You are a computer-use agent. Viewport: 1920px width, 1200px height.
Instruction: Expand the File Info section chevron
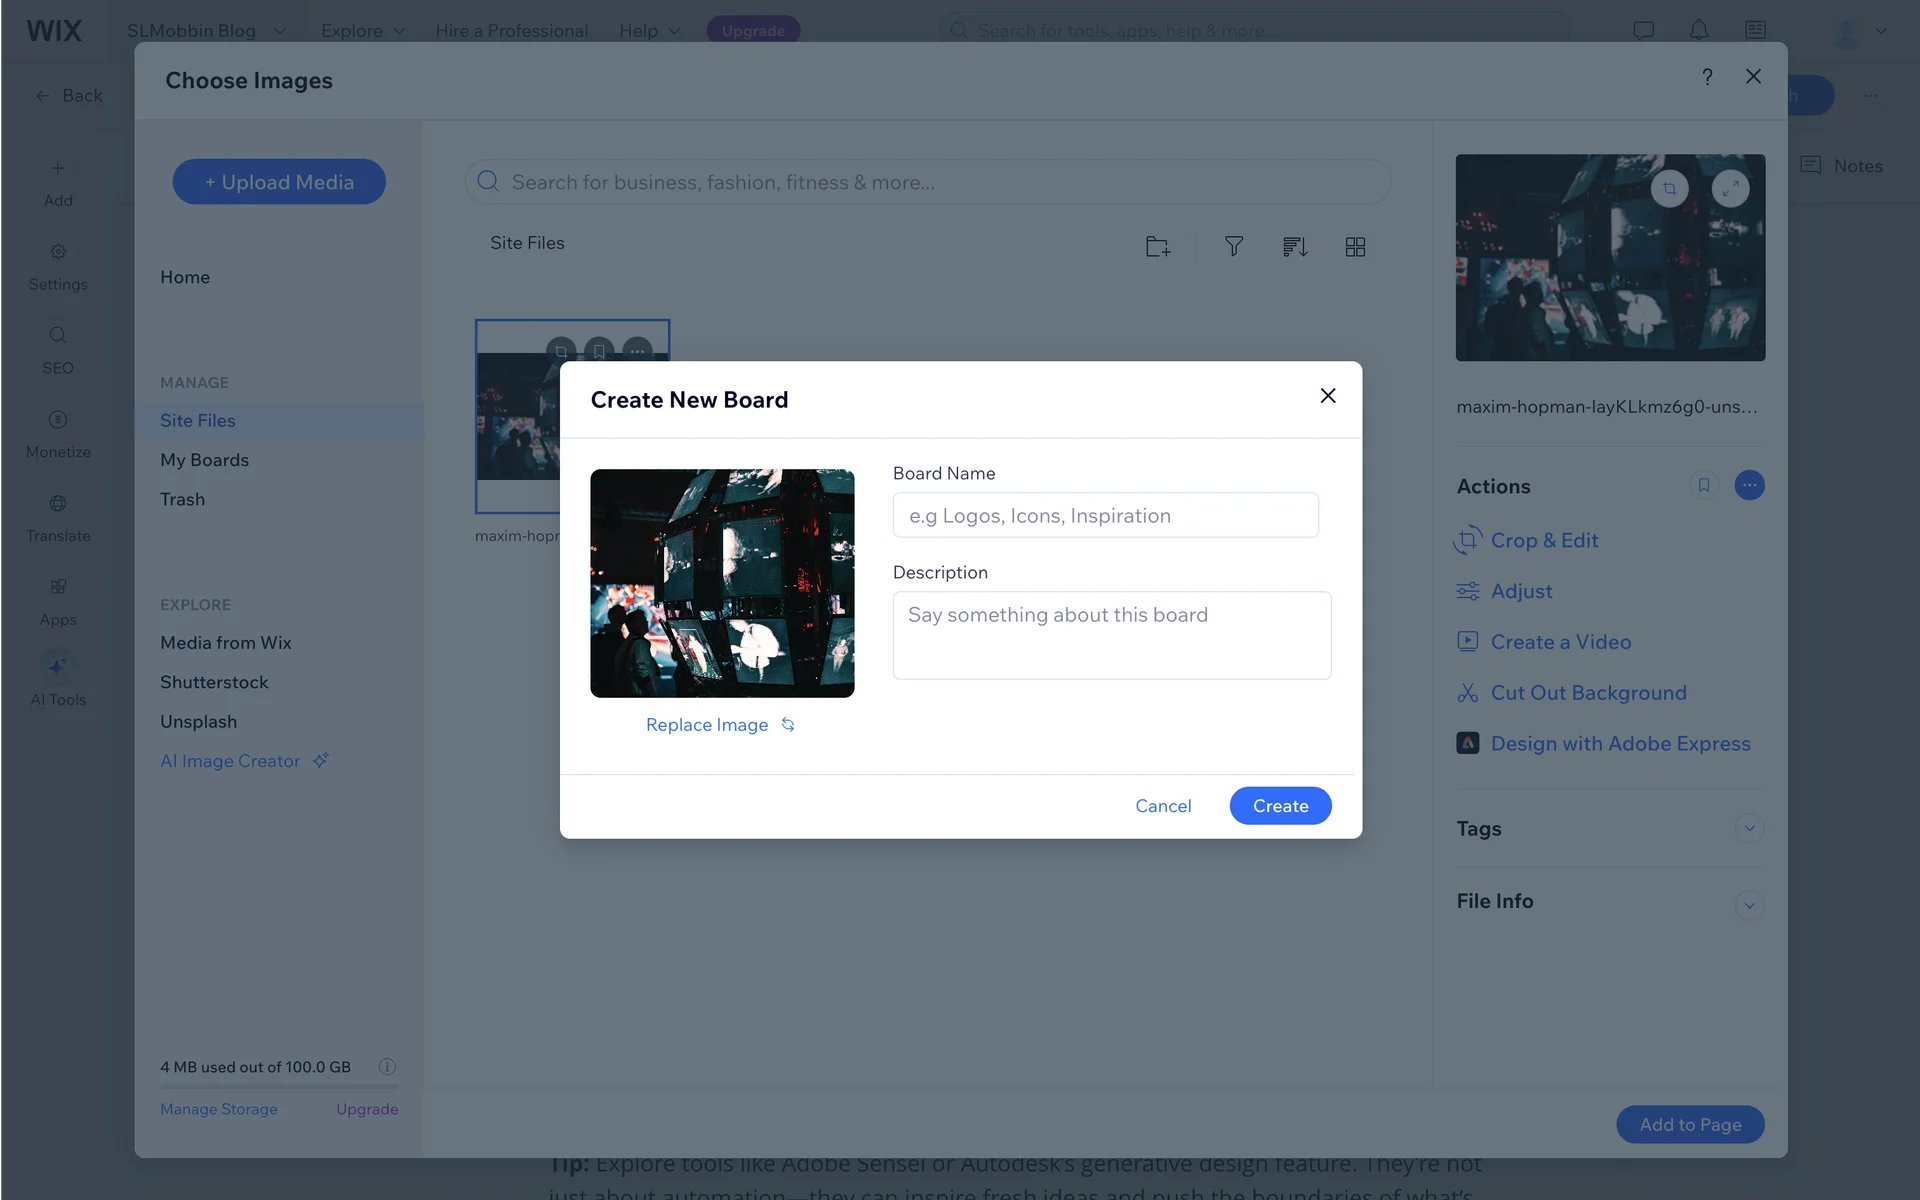[1749, 905]
